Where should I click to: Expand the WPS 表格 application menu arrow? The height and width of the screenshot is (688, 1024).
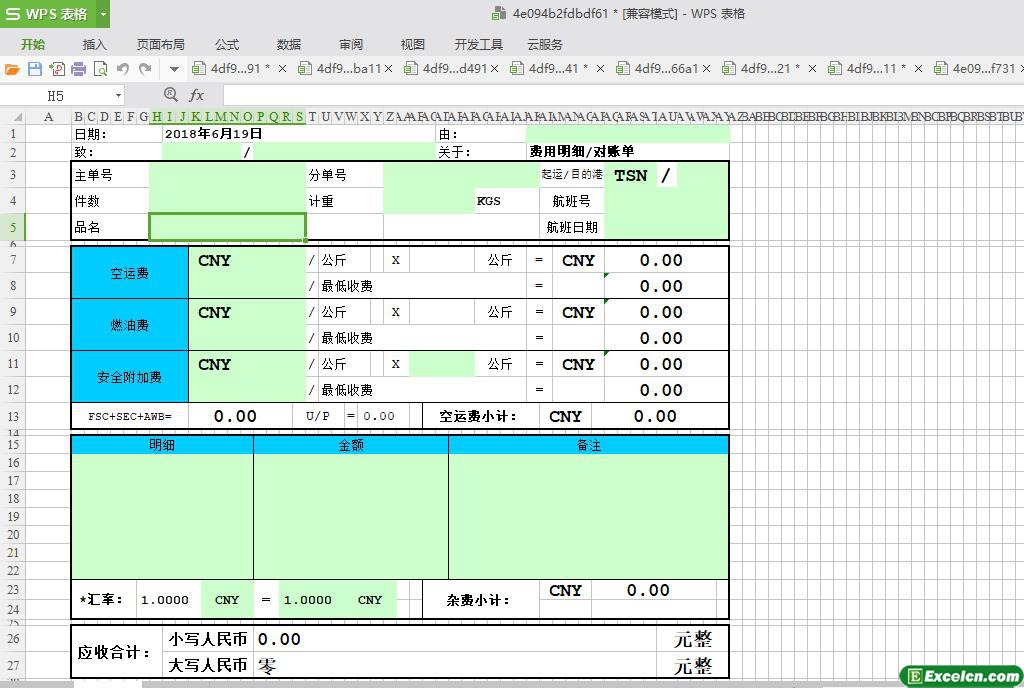coord(103,14)
